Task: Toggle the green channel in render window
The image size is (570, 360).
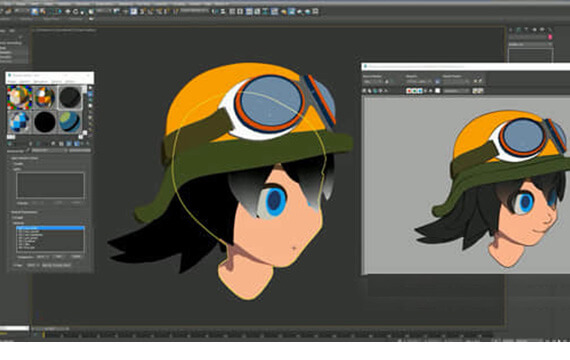Action: tap(414, 91)
